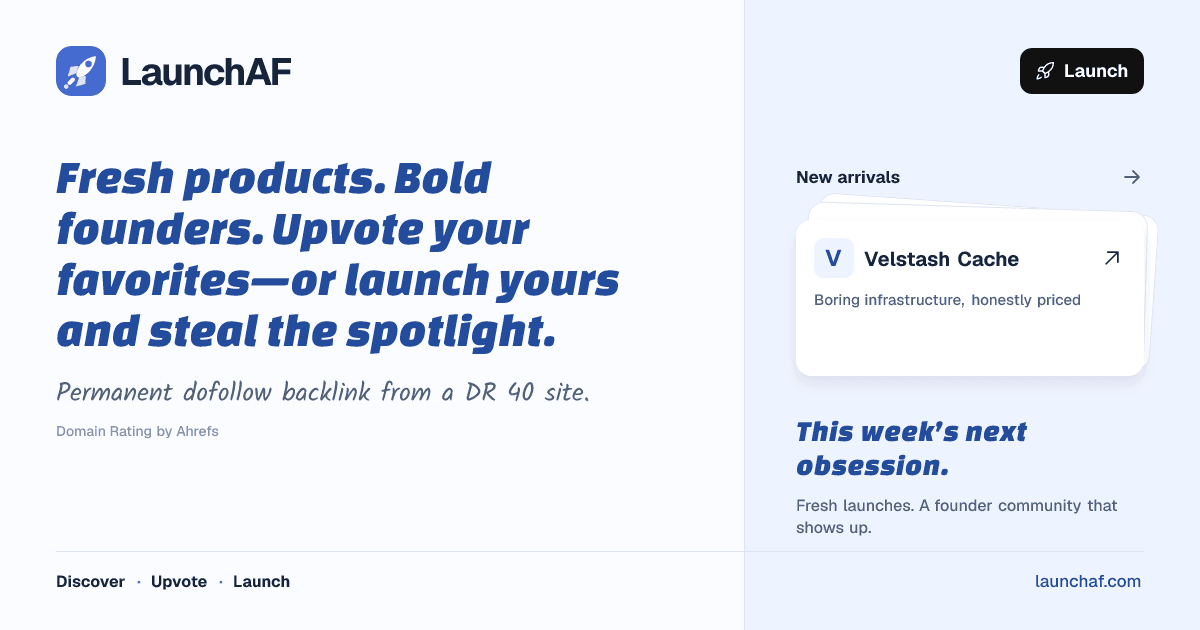Click This week's next obsession heading
This screenshot has height=630, width=1200.
point(911,449)
